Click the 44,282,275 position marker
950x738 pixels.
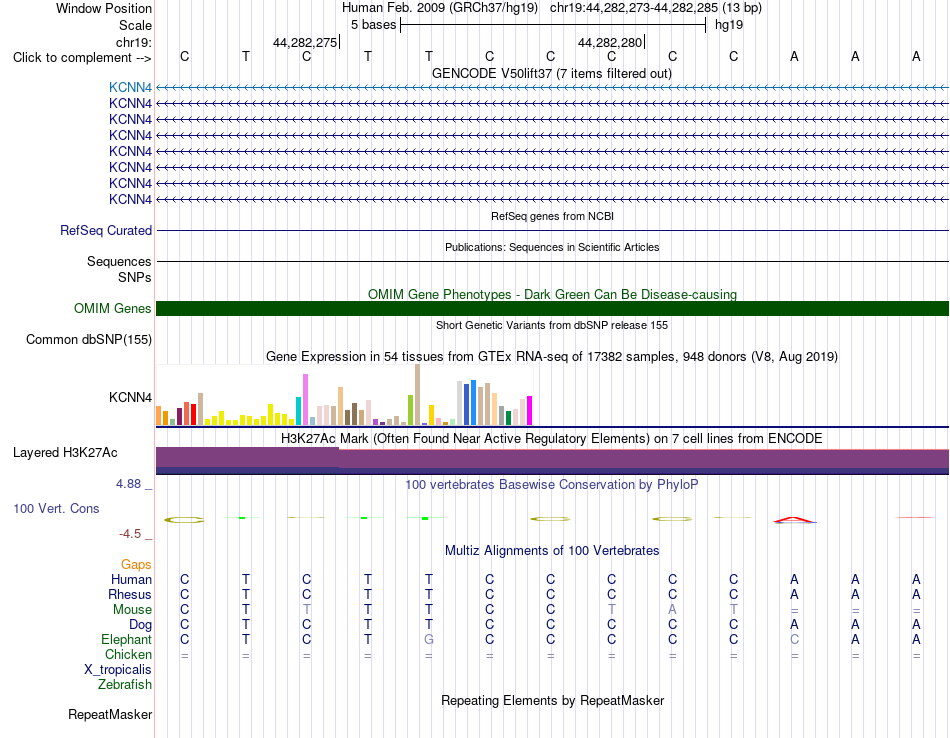pyautogui.click(x=305, y=42)
